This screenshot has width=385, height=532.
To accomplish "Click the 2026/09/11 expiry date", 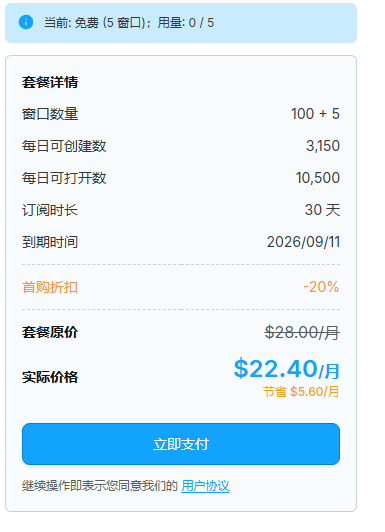I will [x=303, y=242].
